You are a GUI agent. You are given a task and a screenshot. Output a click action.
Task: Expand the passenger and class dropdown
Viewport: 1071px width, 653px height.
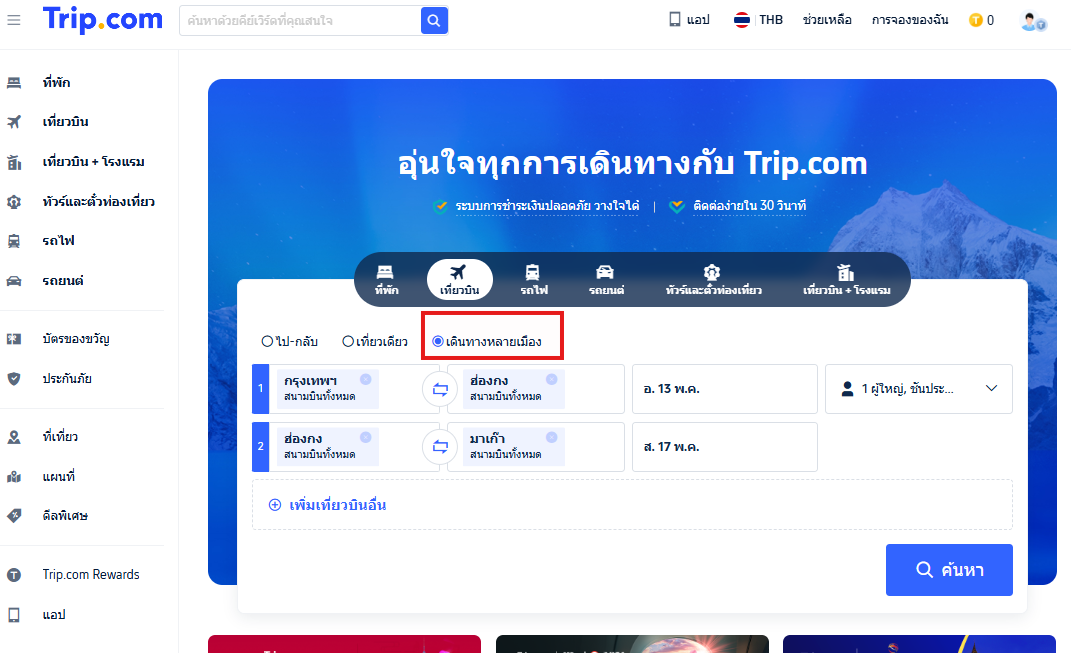pyautogui.click(x=918, y=389)
